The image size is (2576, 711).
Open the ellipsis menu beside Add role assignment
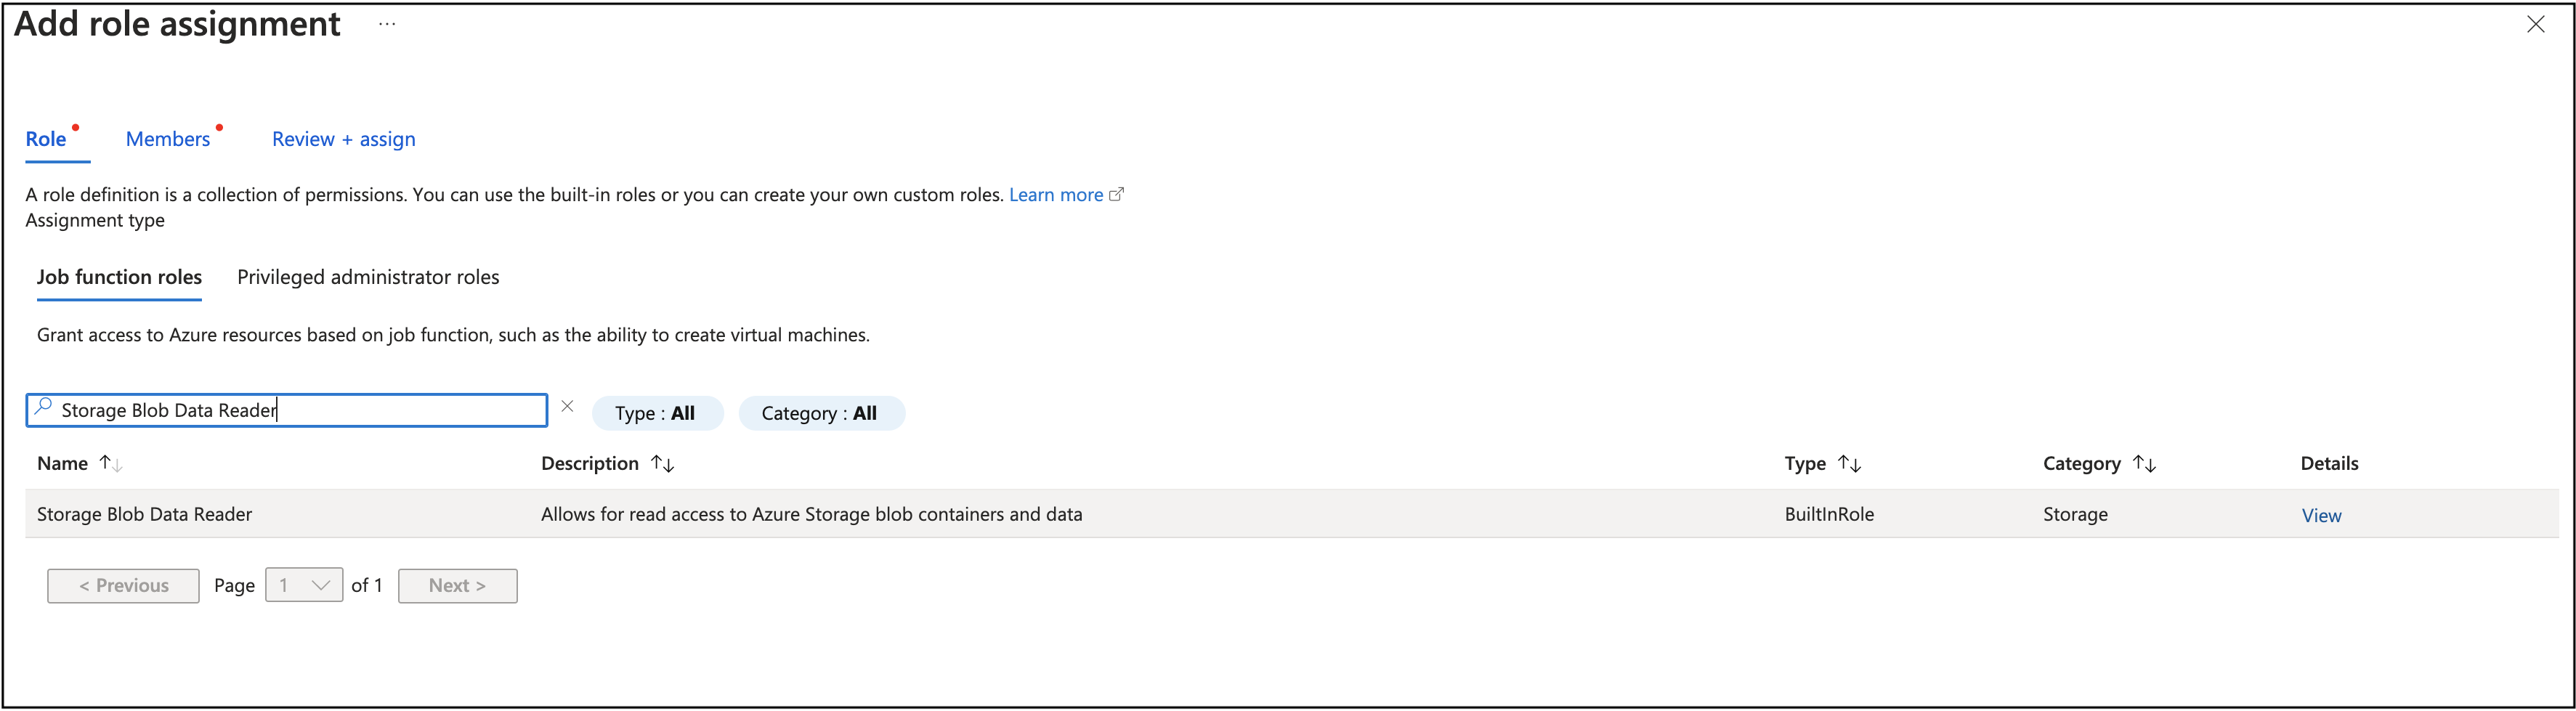pyautogui.click(x=386, y=24)
